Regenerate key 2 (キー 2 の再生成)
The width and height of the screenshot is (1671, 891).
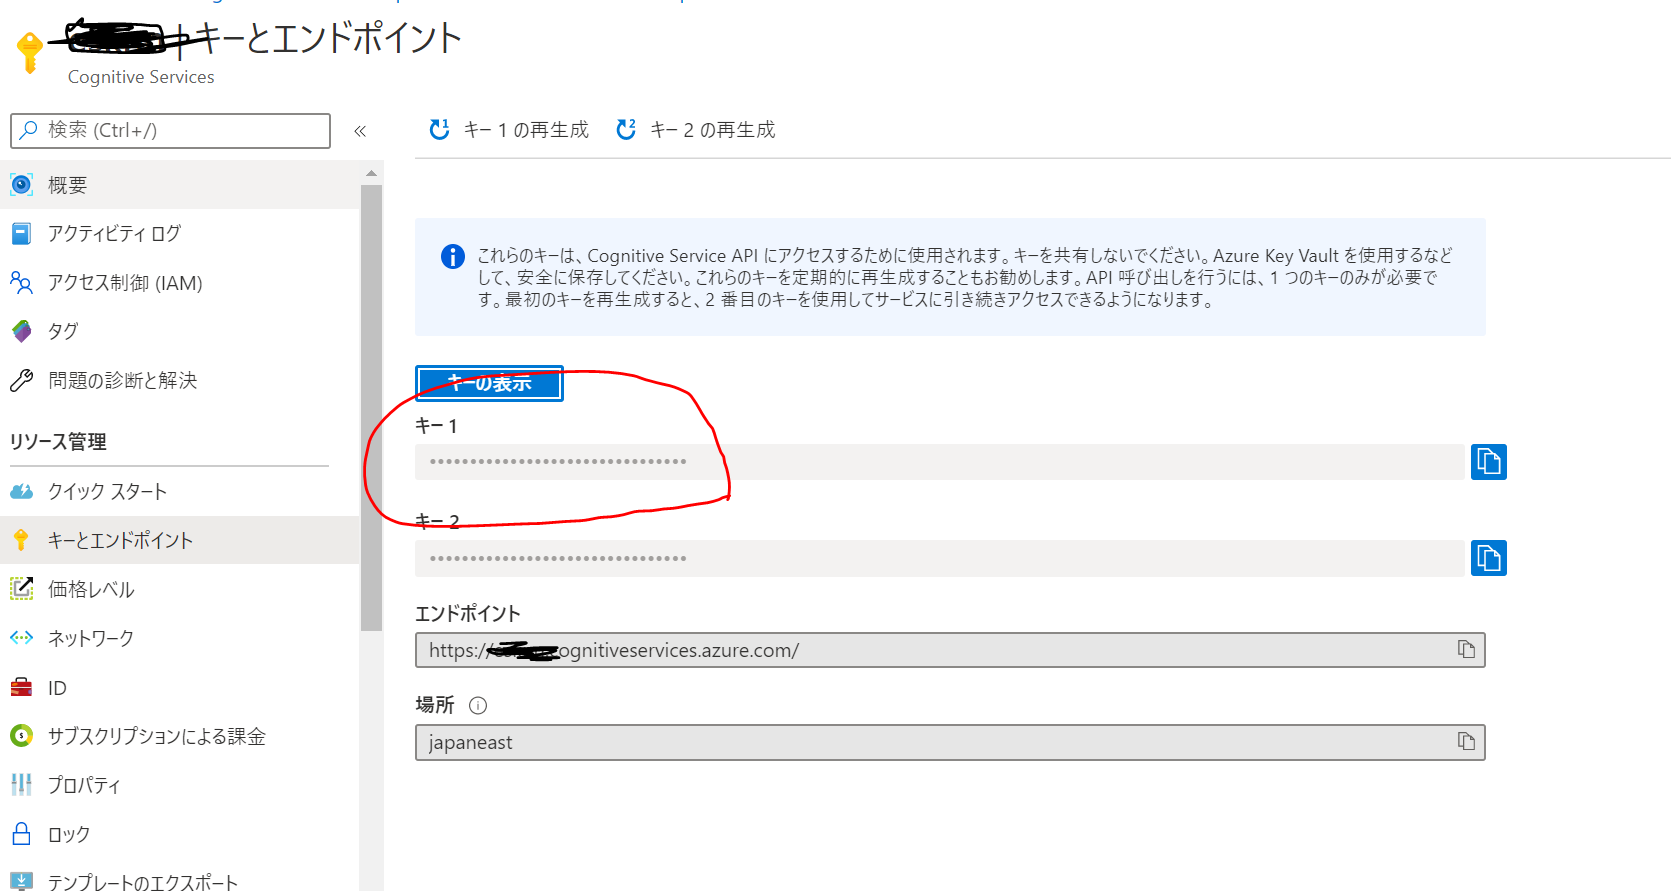point(696,130)
